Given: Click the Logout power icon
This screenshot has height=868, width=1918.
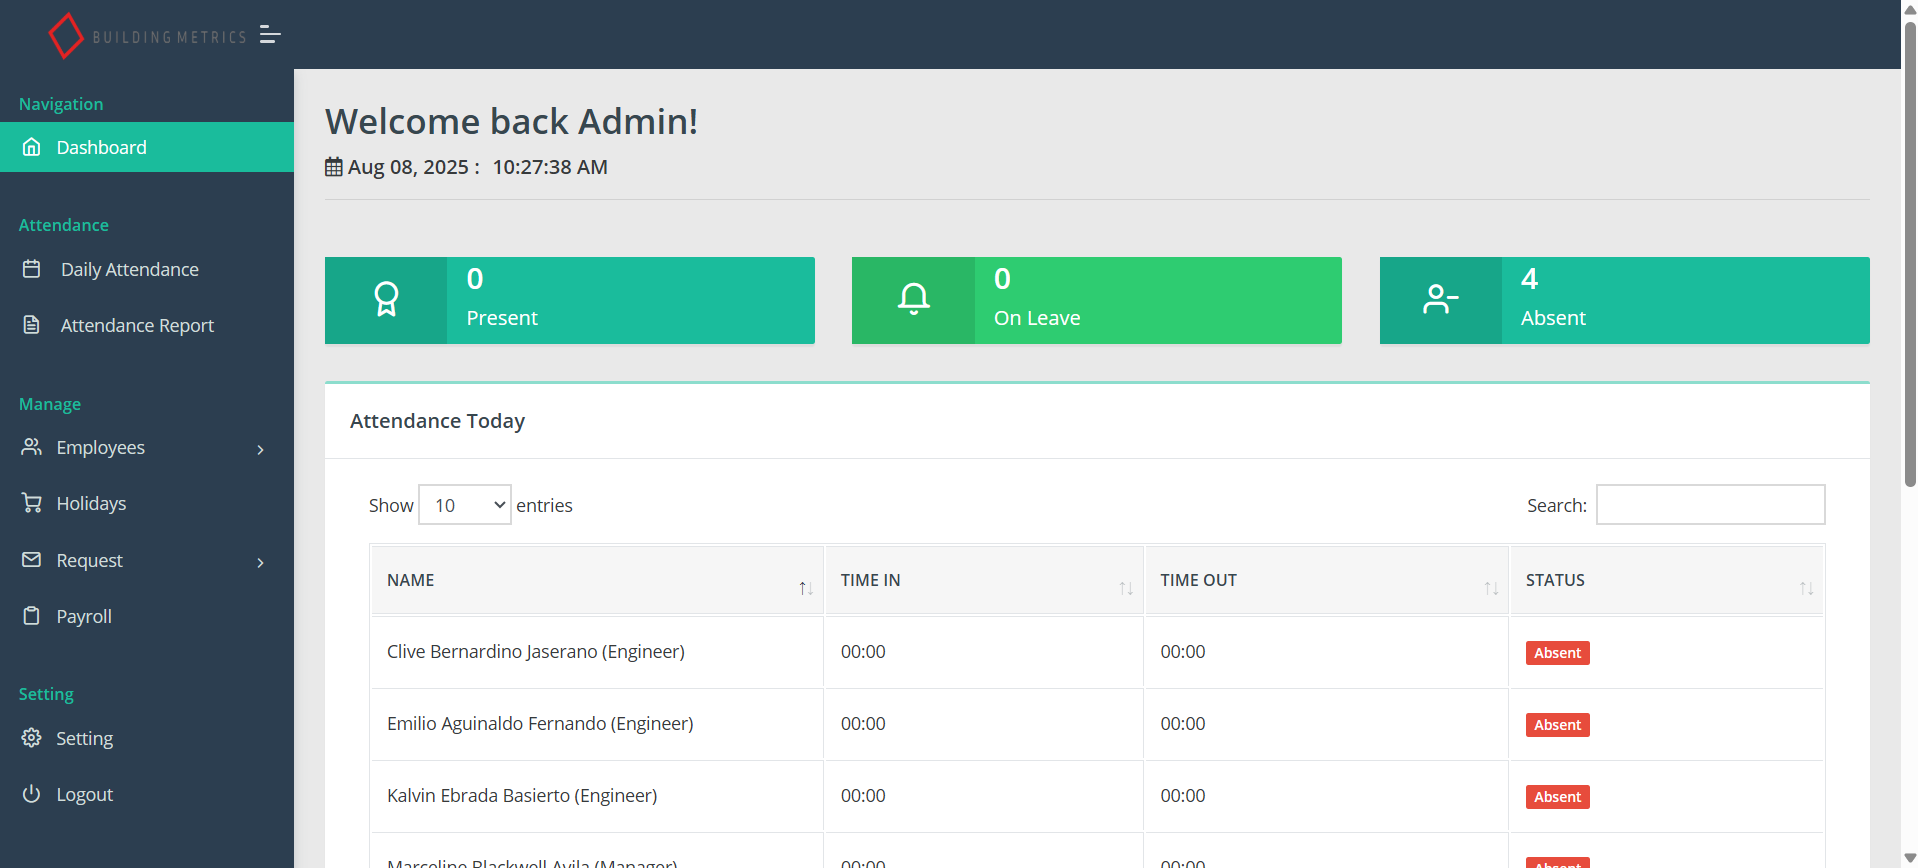Looking at the screenshot, I should (x=32, y=794).
